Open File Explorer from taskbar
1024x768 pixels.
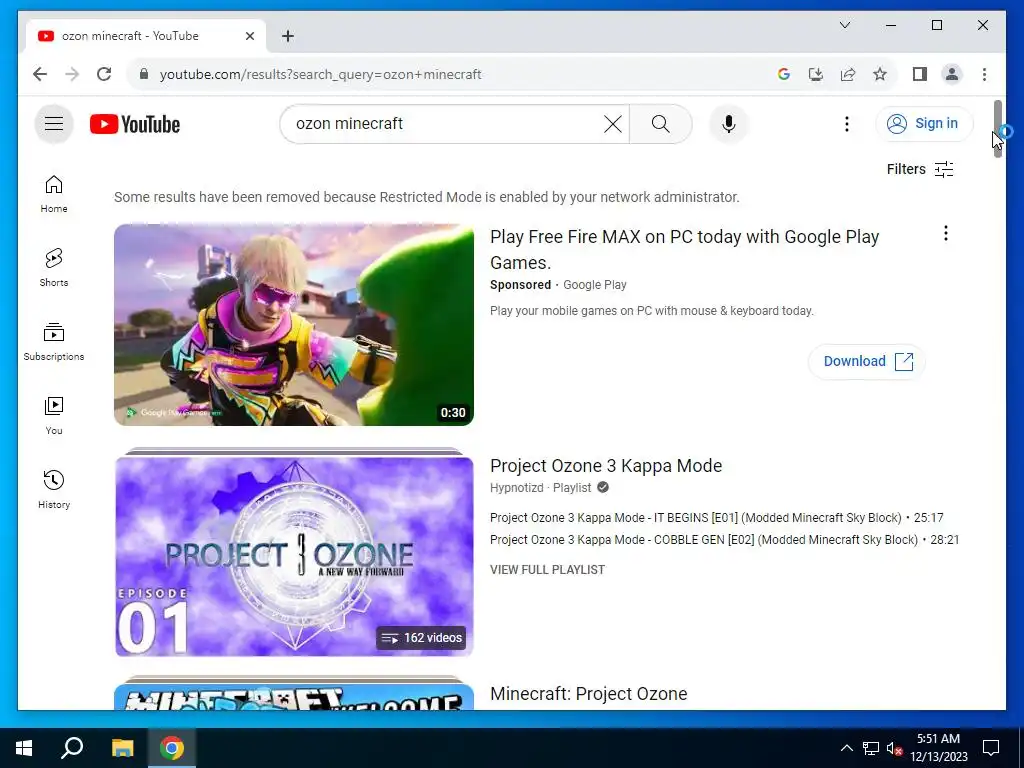tap(122, 748)
